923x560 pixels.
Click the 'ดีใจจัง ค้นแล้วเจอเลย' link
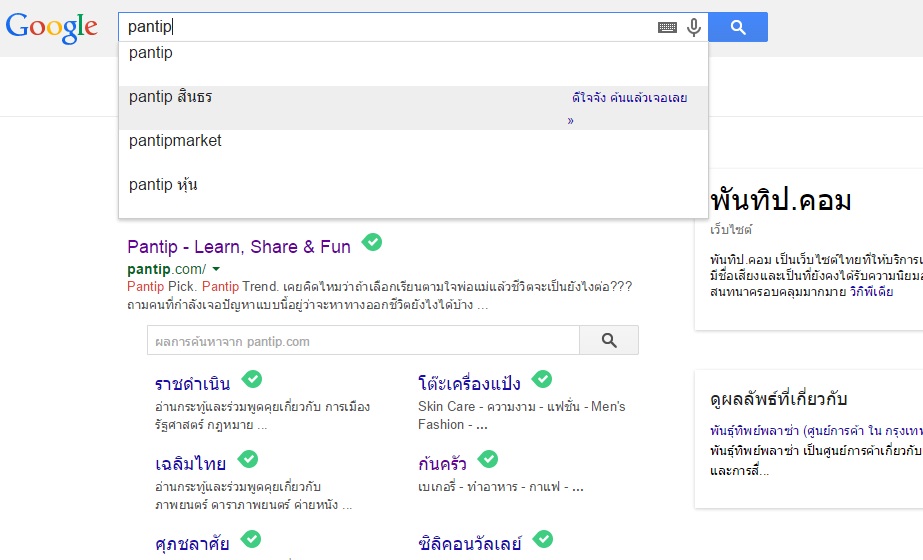pos(629,98)
